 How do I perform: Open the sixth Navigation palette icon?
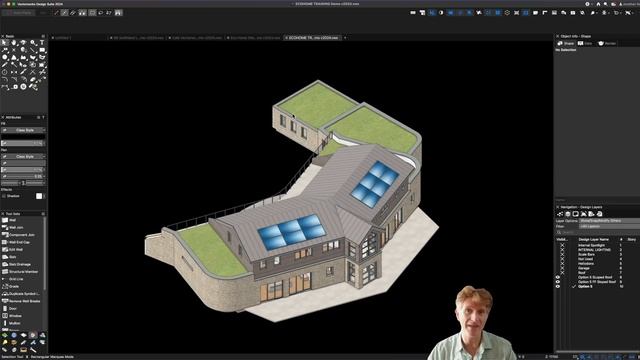coord(600,214)
